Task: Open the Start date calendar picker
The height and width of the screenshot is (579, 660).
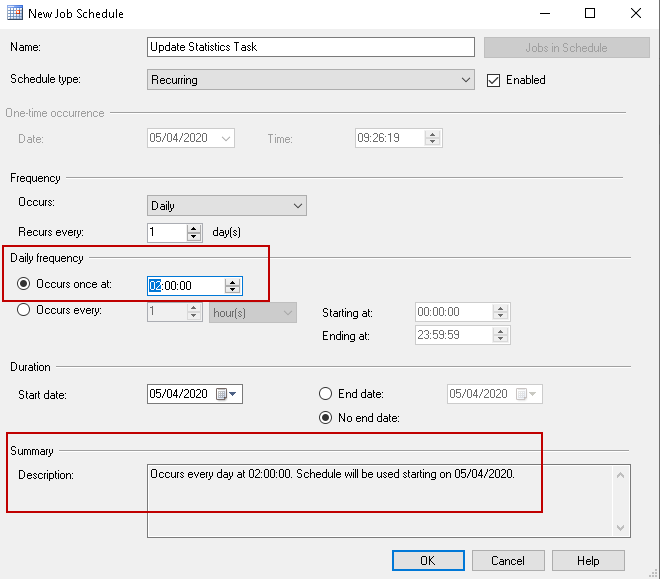Action: point(228,394)
